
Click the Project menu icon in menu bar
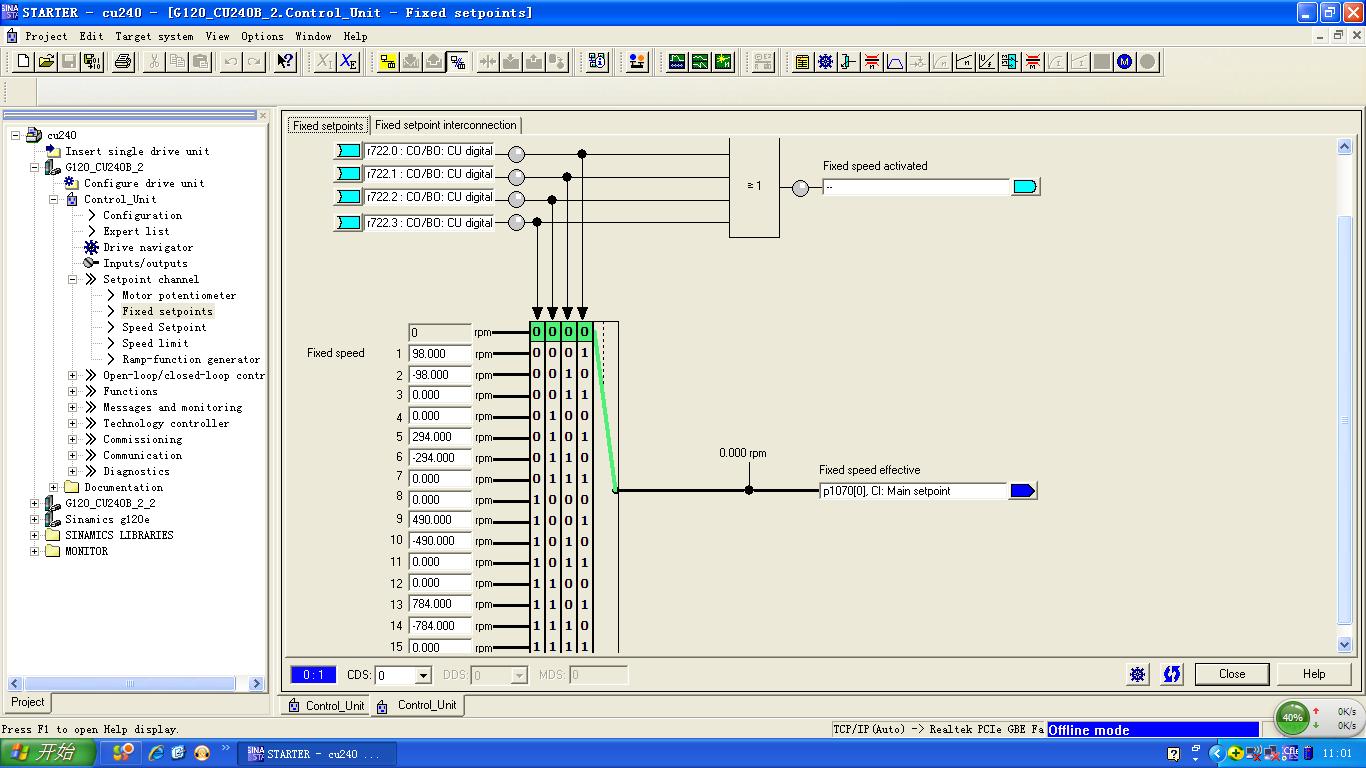pos(12,36)
